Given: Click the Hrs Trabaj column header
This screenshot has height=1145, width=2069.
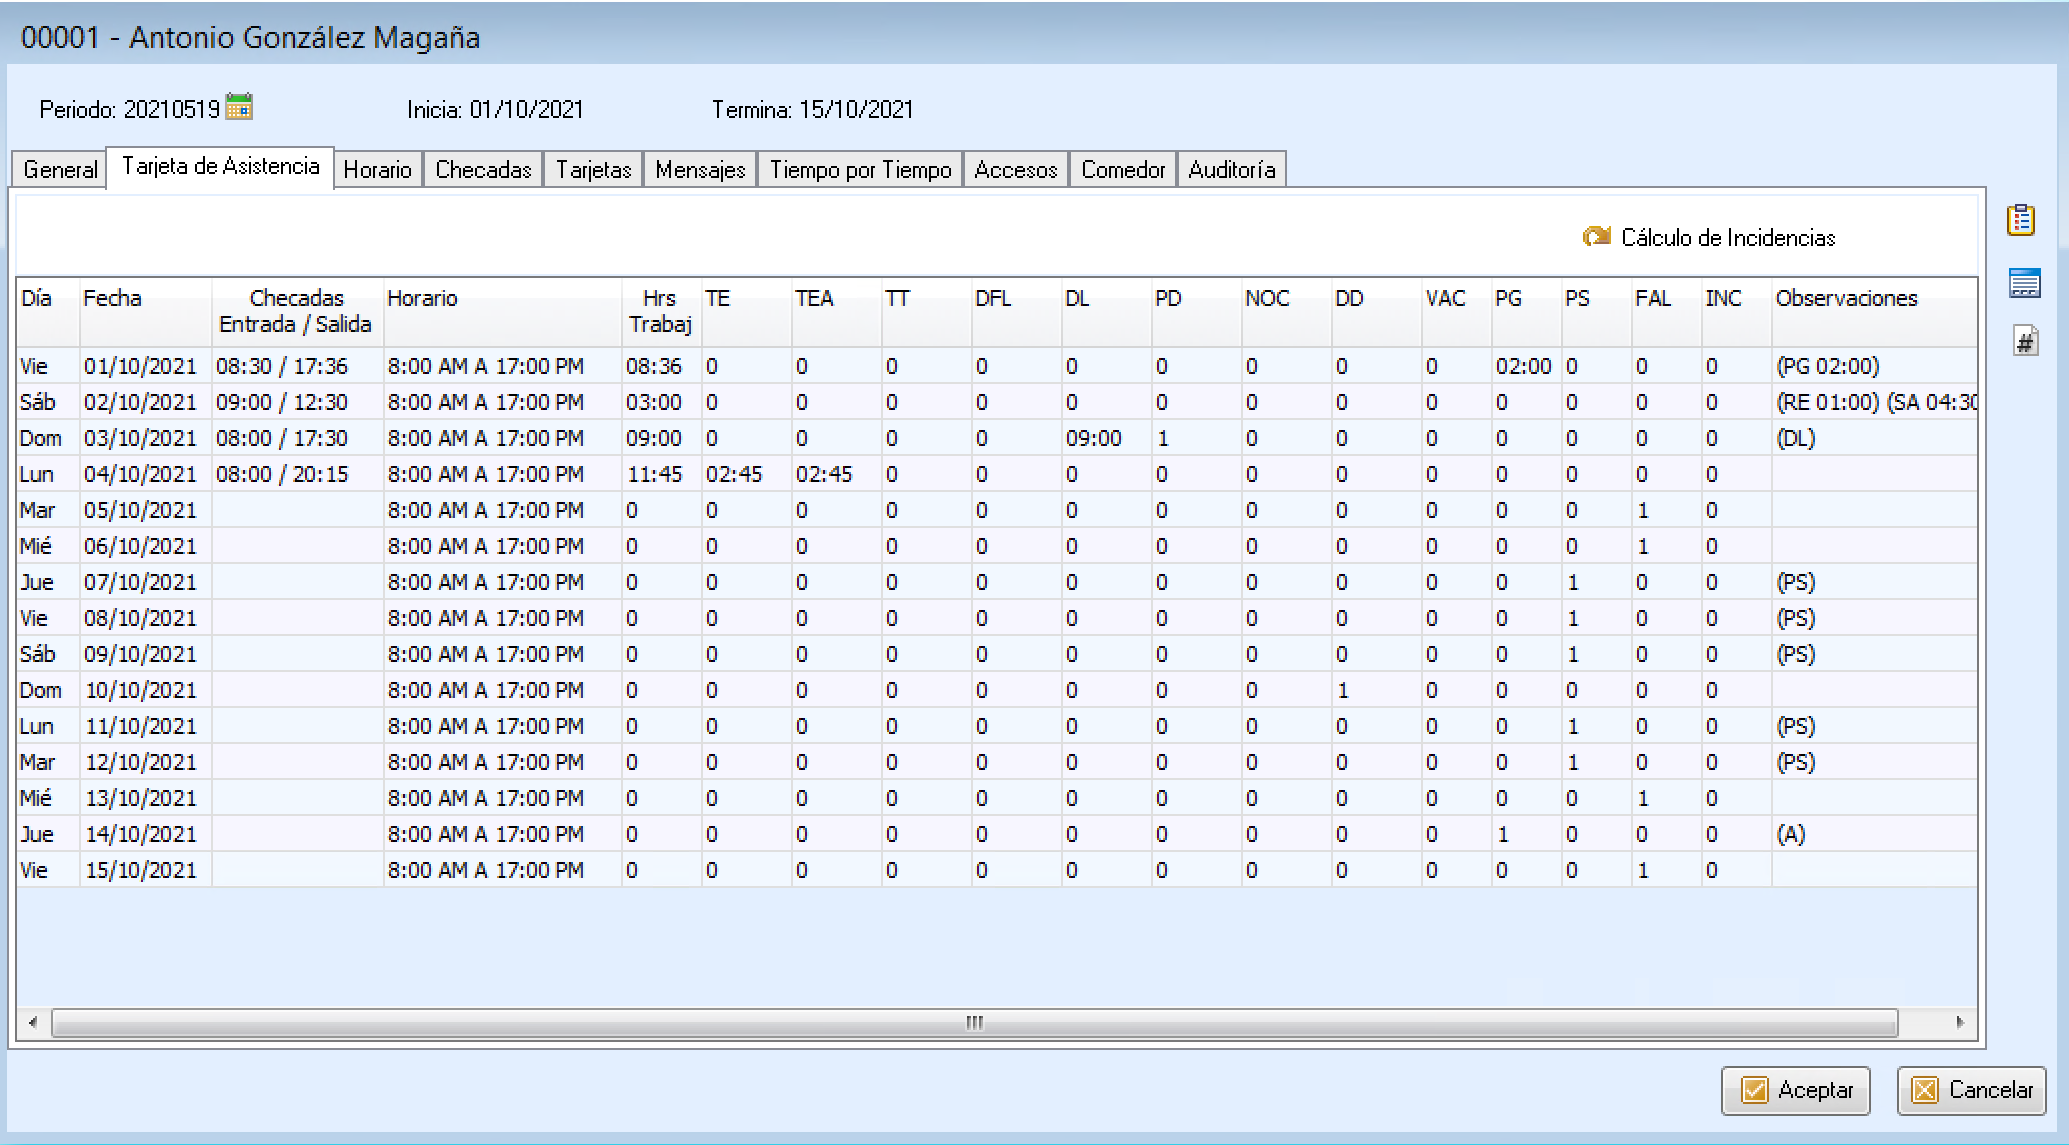Looking at the screenshot, I should [x=660, y=311].
